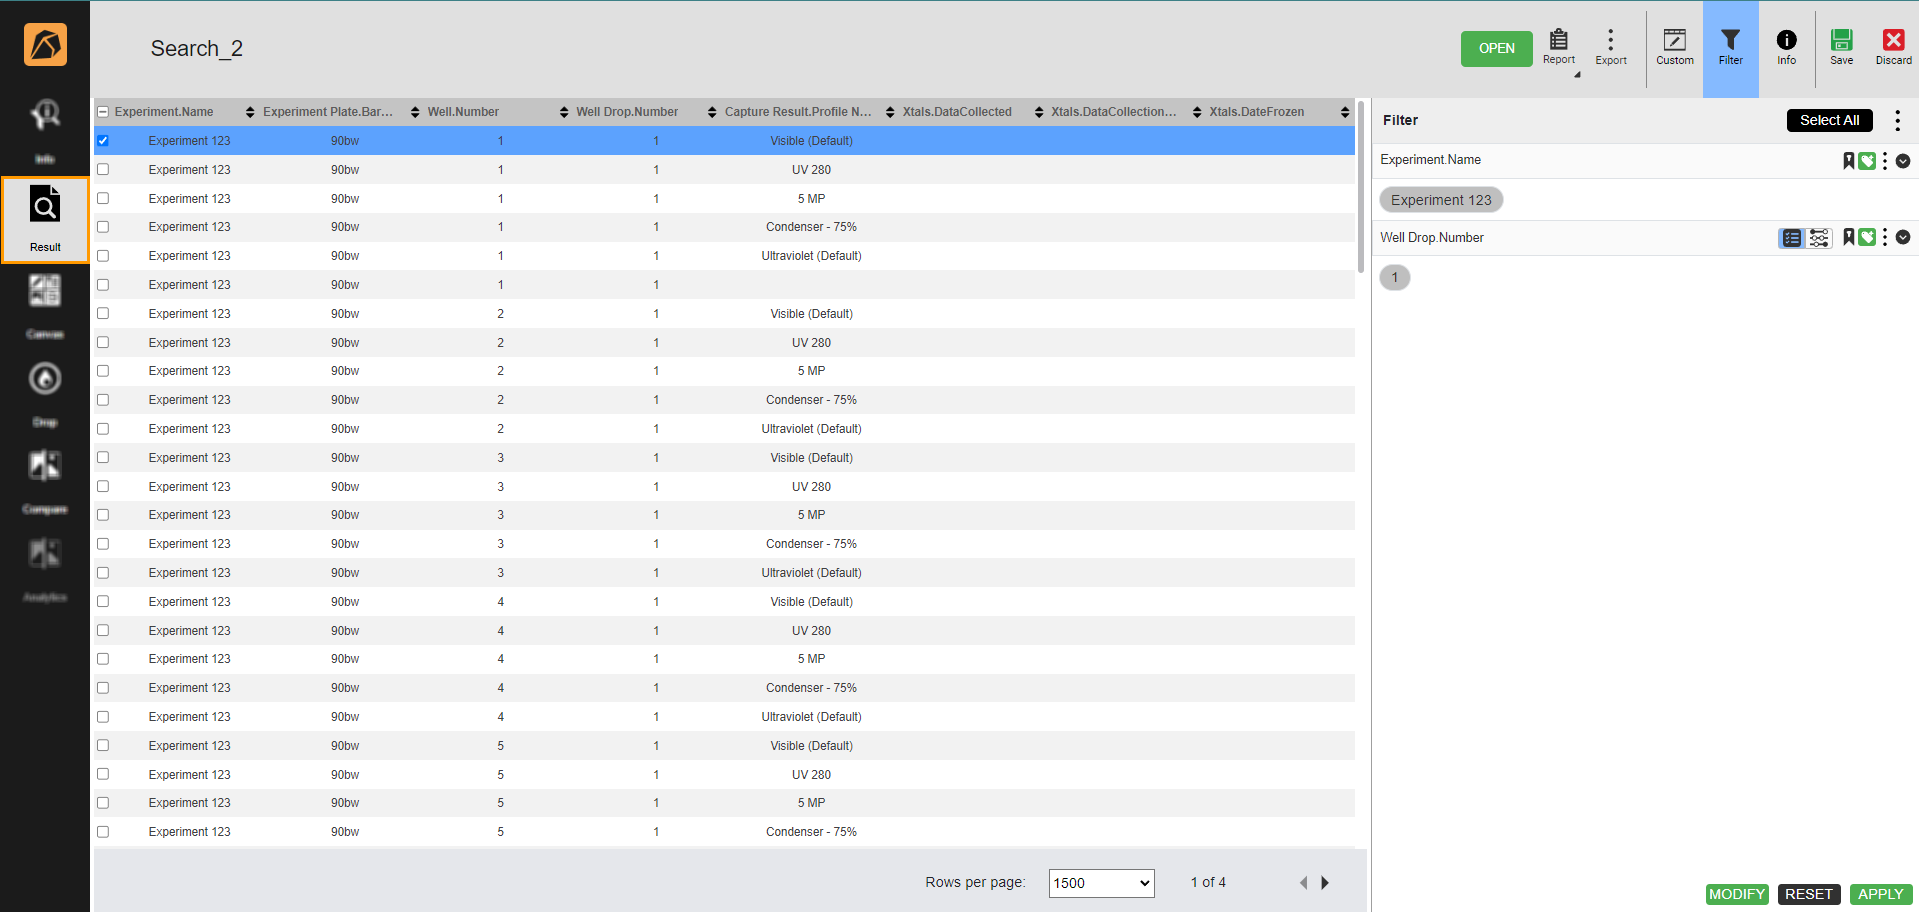Toggle the Filter funnel icon
This screenshot has width=1919, height=912.
point(1730,47)
